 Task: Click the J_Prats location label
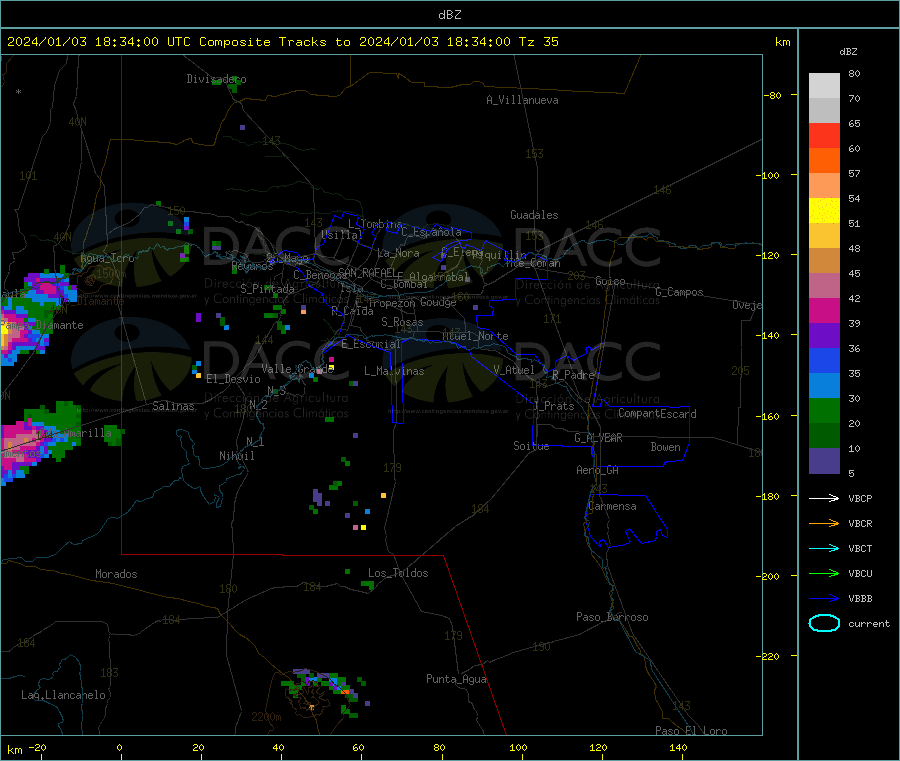tap(553, 405)
